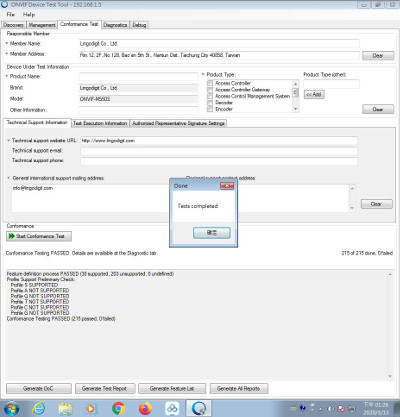Image resolution: width=400 pixels, height=417 pixels.
Task: Click Generate All Reports button
Action: click(238, 389)
